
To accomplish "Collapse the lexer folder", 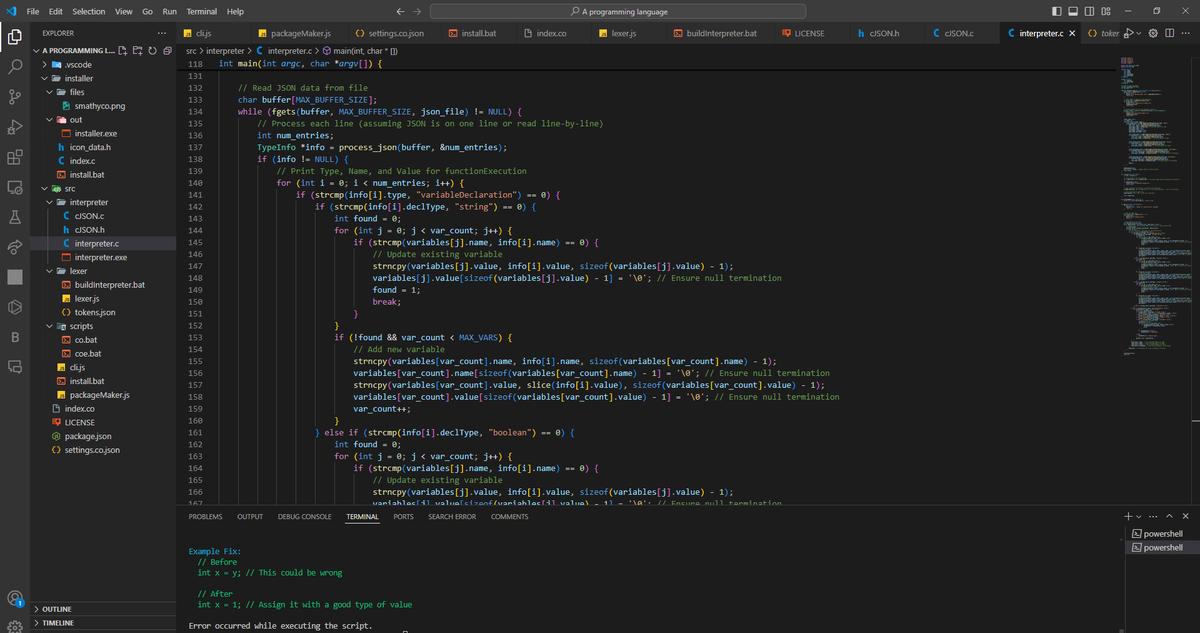I will (x=105, y=271).
